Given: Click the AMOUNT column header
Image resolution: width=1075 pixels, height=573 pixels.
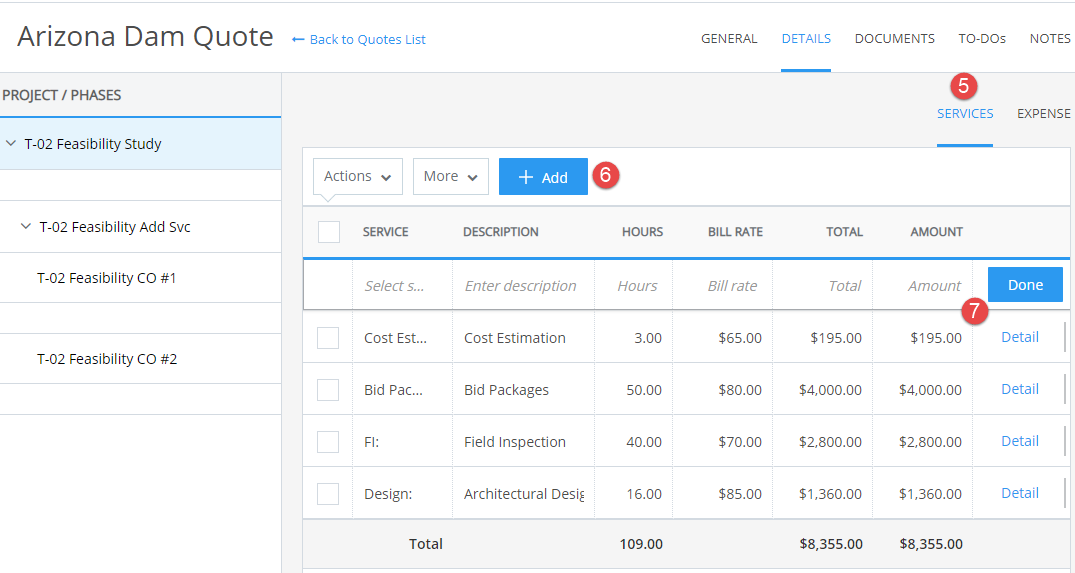Looking at the screenshot, I should click(937, 232).
